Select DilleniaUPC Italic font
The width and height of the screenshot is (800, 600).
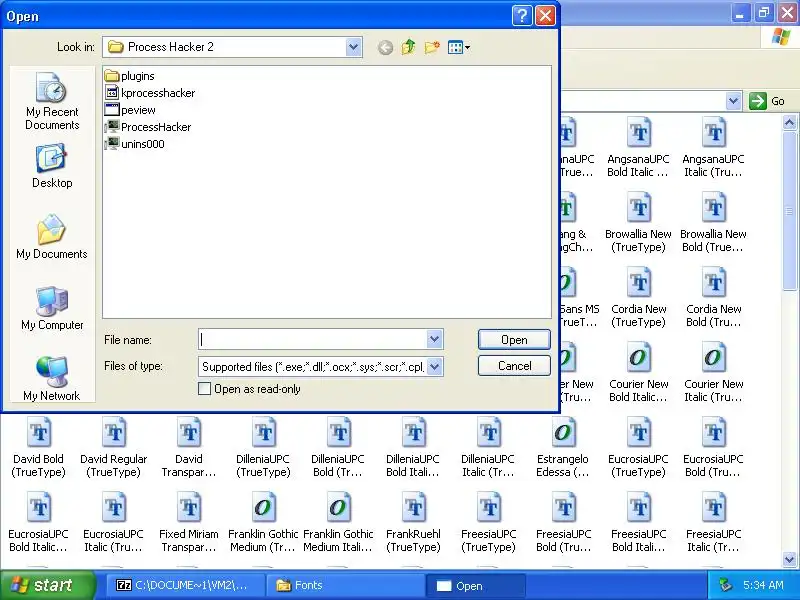[488, 447]
